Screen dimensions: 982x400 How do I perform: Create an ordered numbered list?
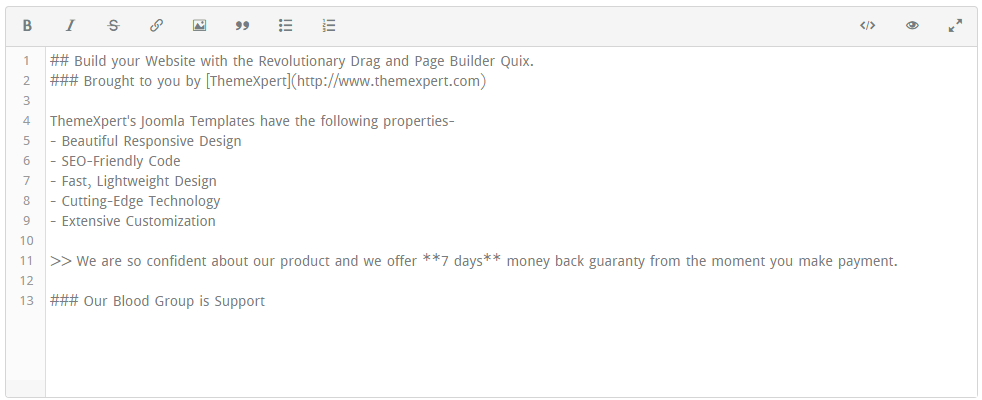pos(329,26)
